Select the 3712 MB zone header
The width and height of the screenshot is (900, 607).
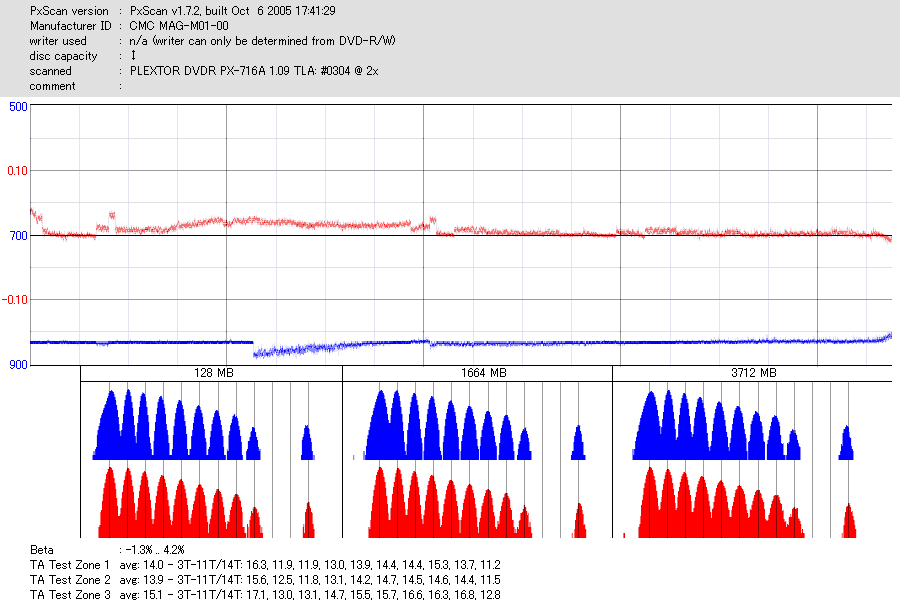click(x=752, y=373)
